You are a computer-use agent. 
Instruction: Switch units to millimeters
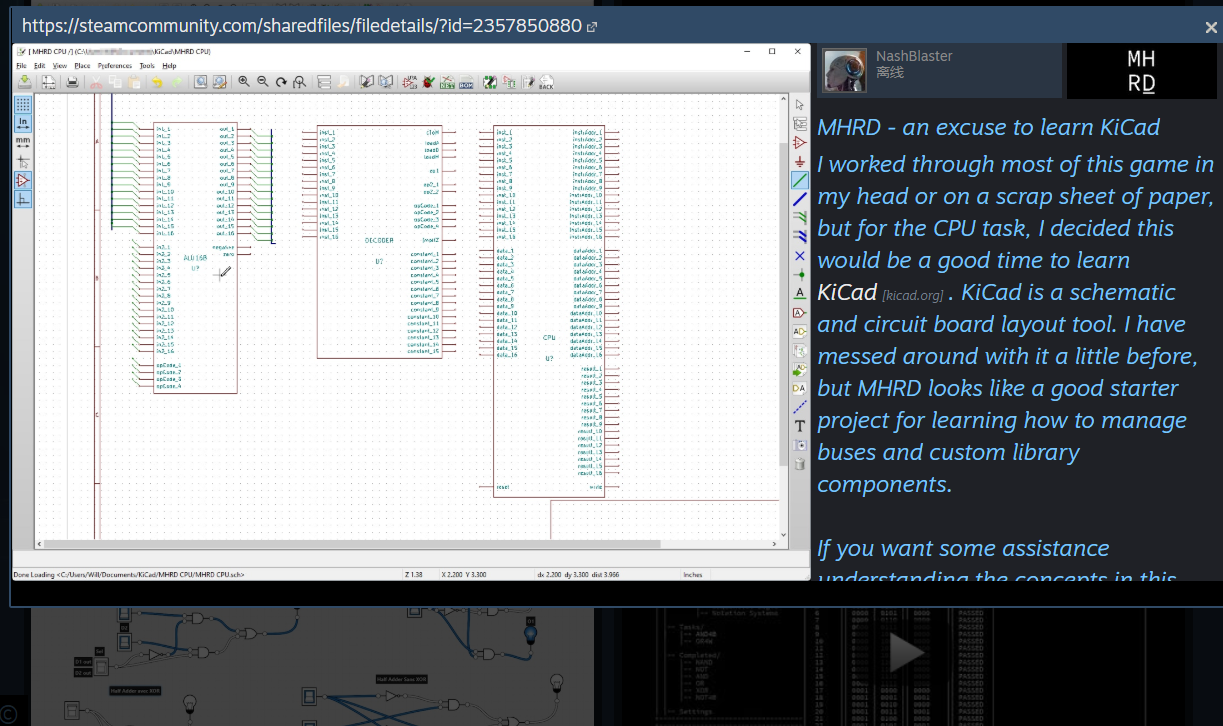pos(22,142)
